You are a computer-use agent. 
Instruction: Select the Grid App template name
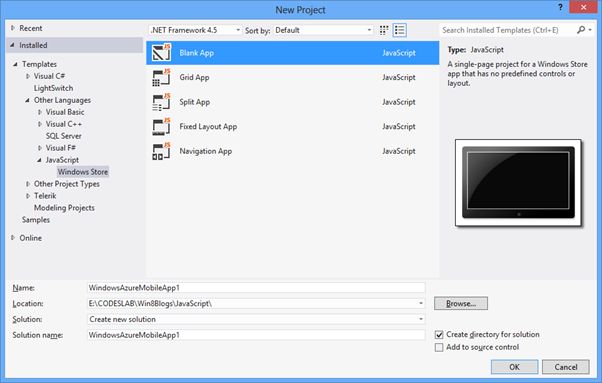(x=194, y=77)
